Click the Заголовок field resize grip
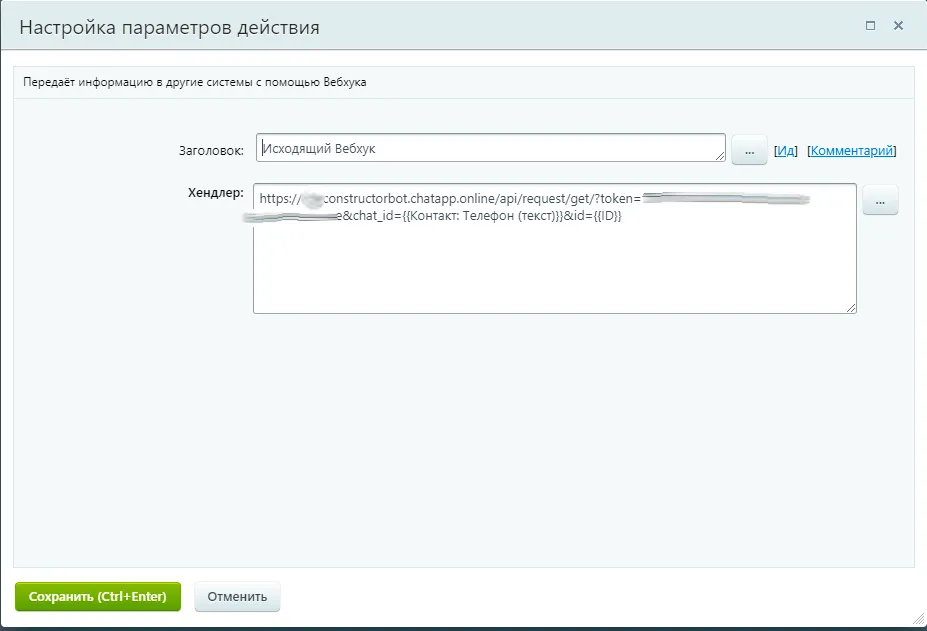This screenshot has width=927, height=631. pyautogui.click(x=719, y=156)
